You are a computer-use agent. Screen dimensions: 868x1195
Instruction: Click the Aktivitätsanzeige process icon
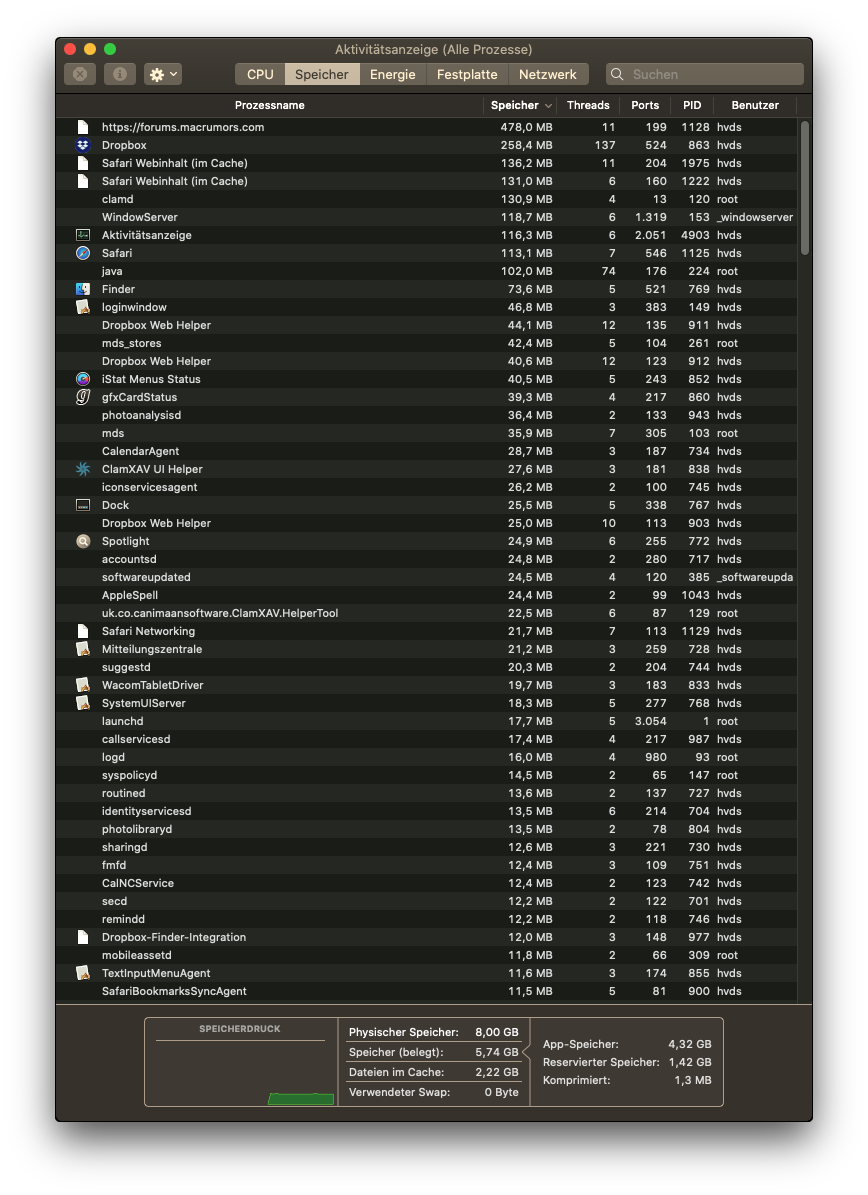83,235
